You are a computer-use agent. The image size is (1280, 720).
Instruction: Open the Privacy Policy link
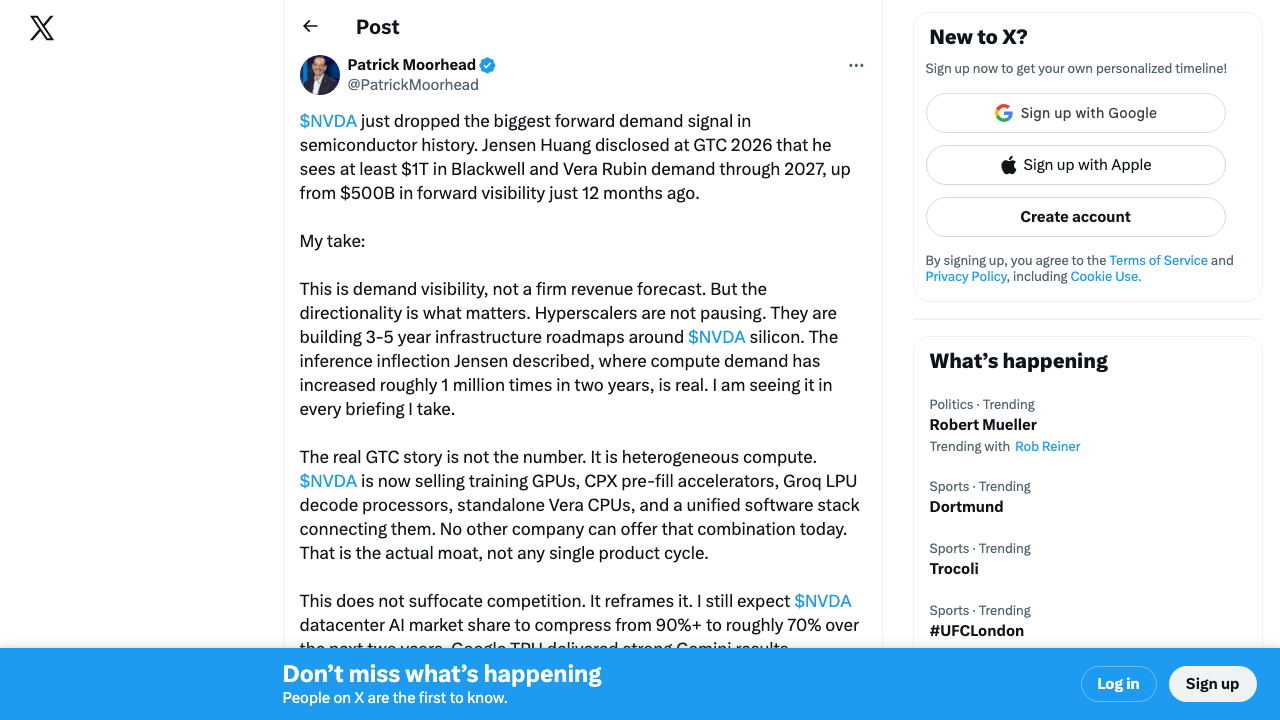pyautogui.click(x=966, y=276)
